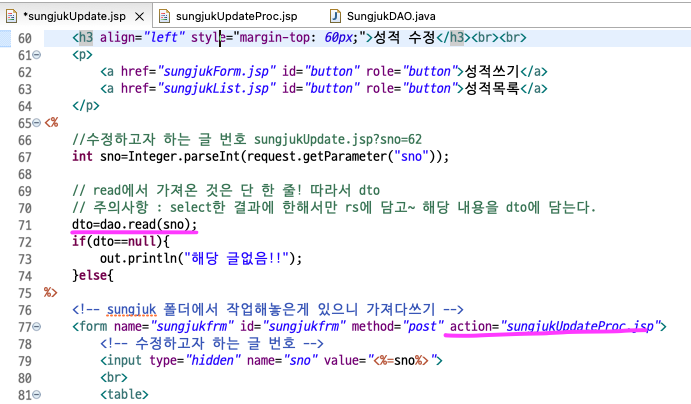
Task: Collapse the code fold at line 61
Action: [x=37, y=55]
